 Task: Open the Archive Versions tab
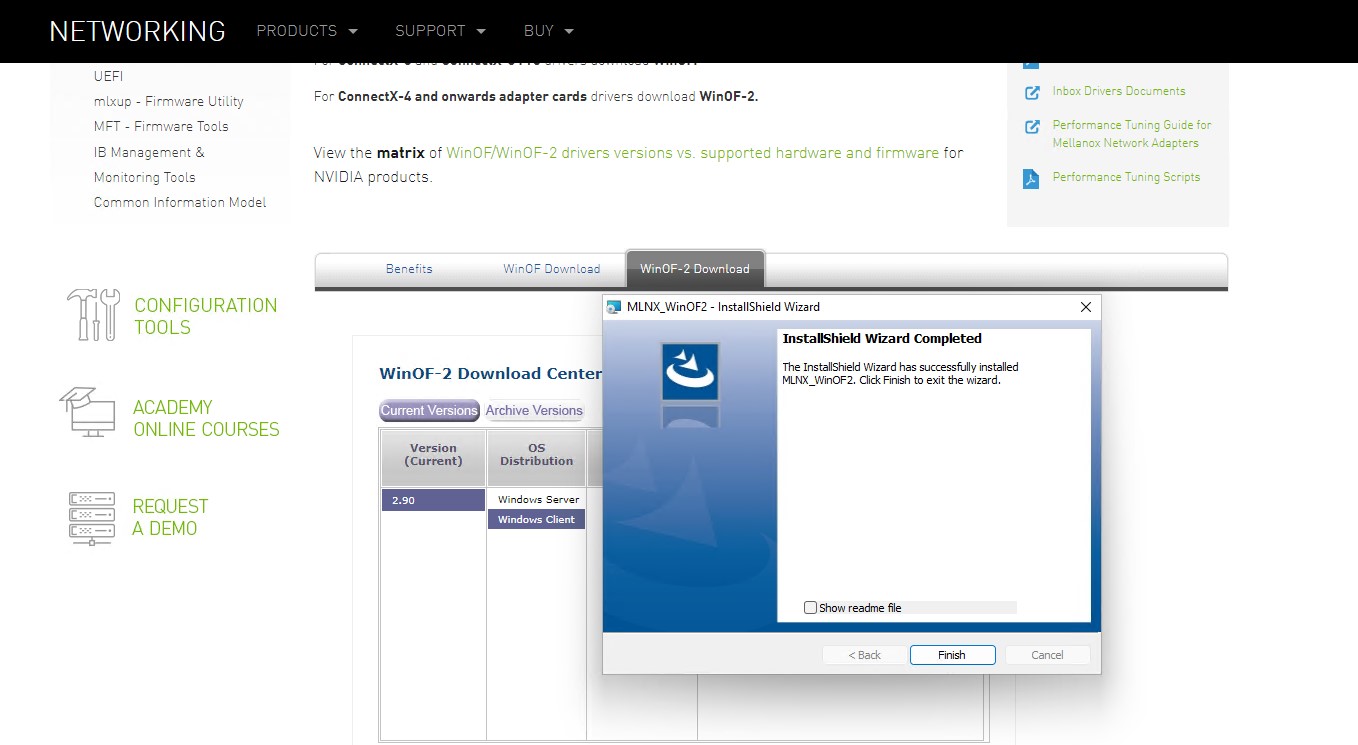coord(534,410)
